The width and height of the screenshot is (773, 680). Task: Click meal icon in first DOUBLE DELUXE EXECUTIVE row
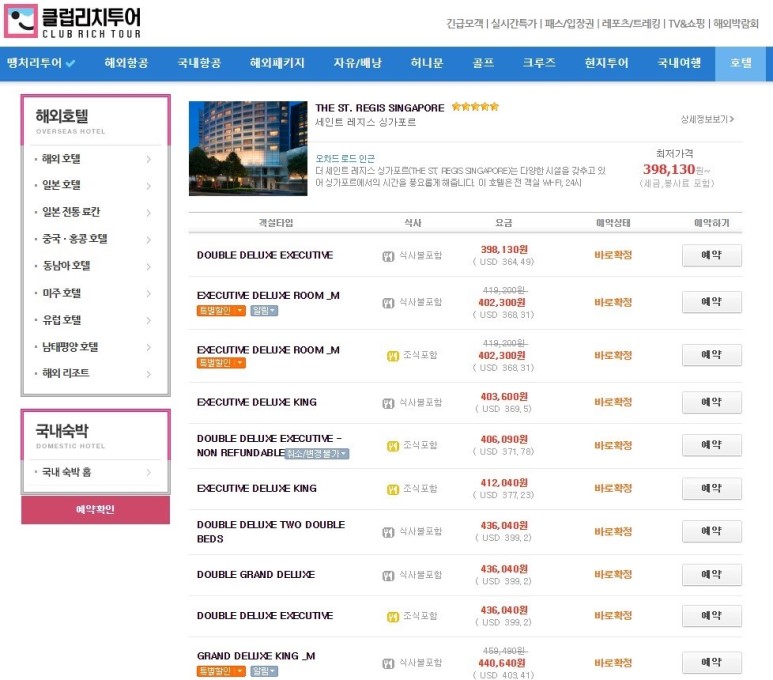(388, 256)
